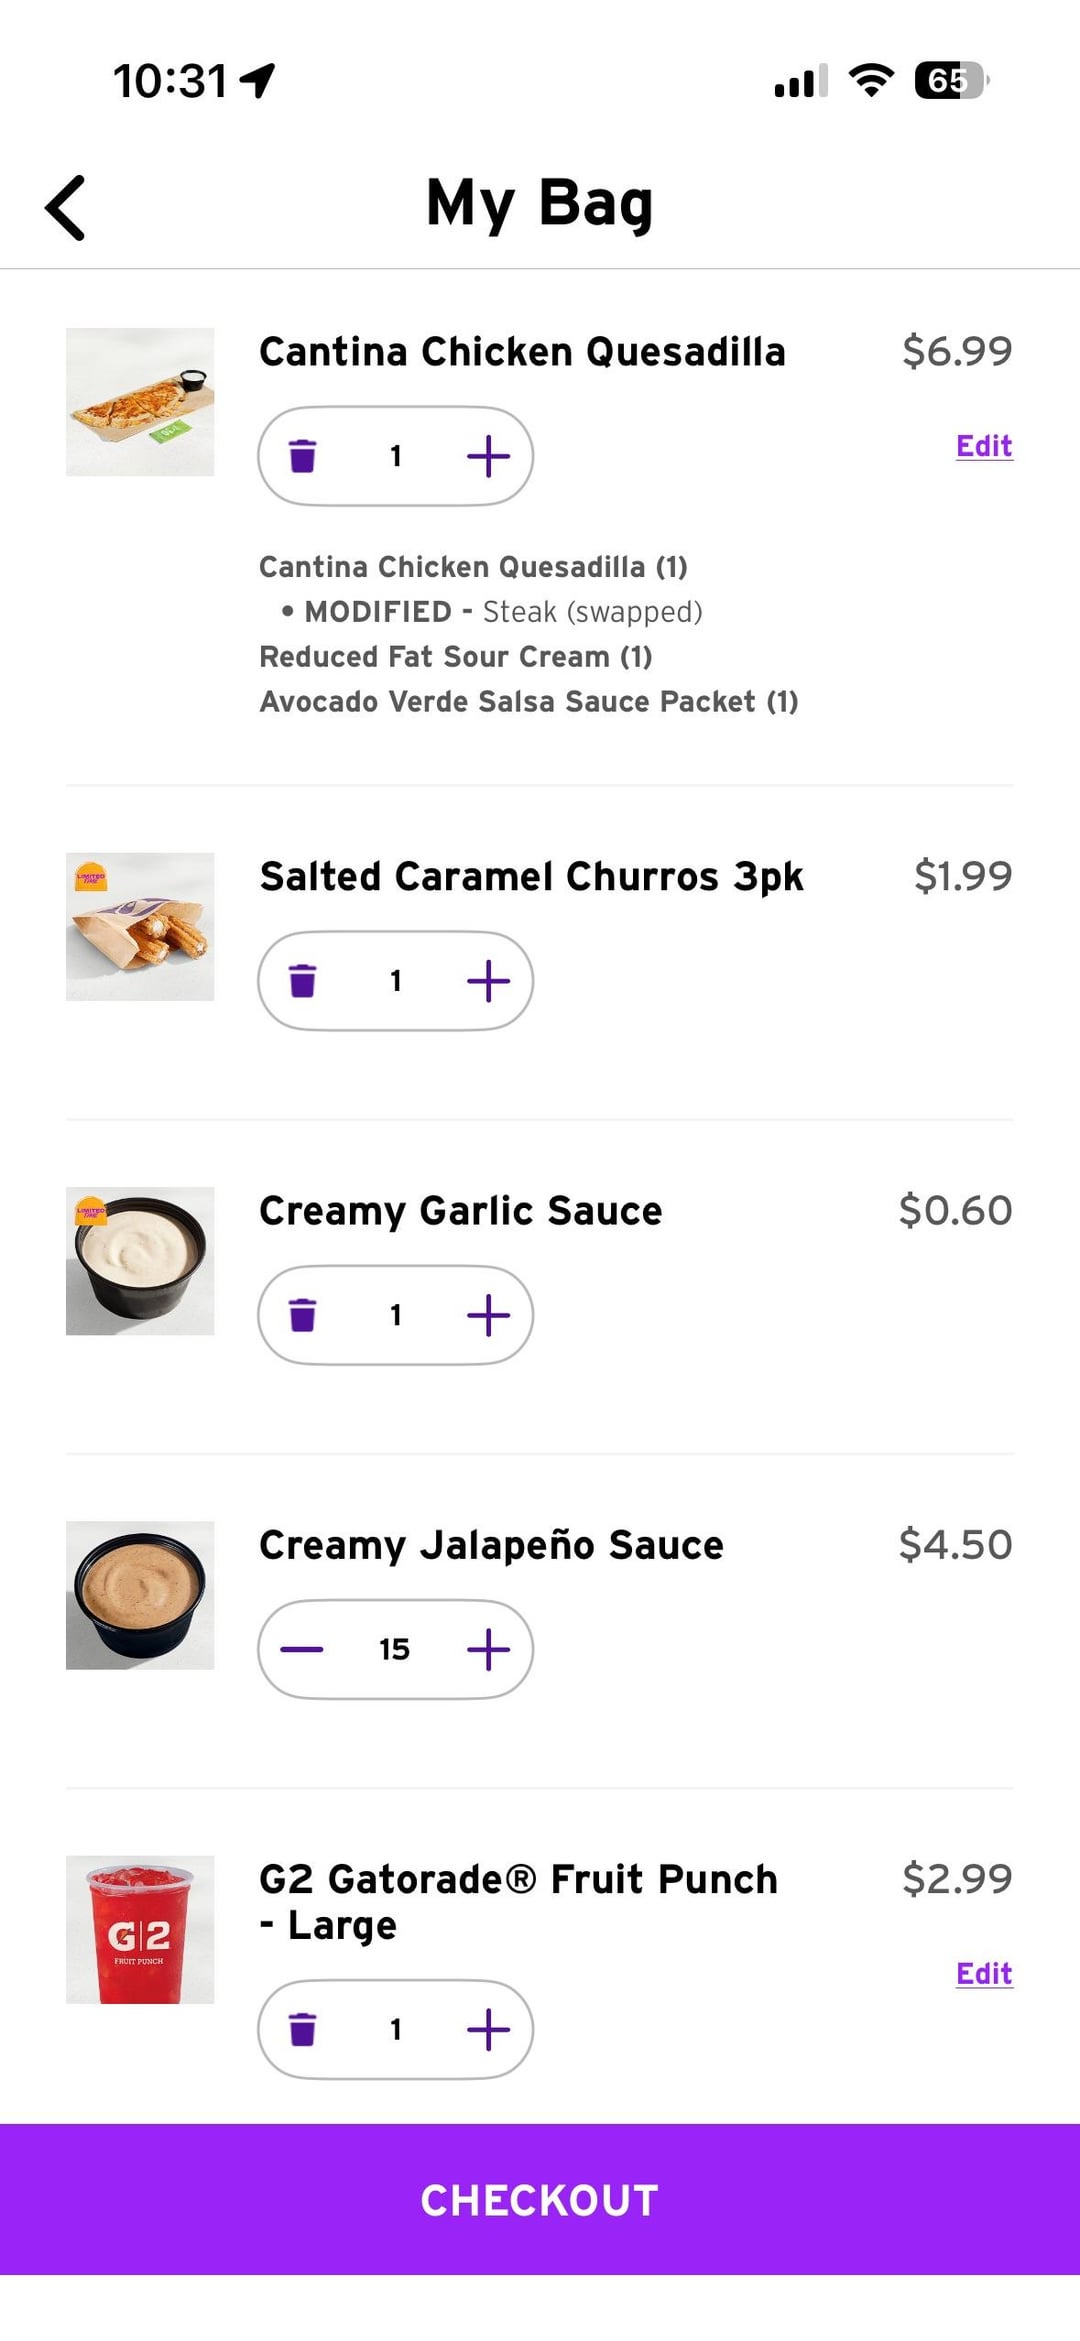This screenshot has height=2341, width=1080.
Task: Edit the Cantina Chicken Quesadilla
Action: click(x=984, y=446)
